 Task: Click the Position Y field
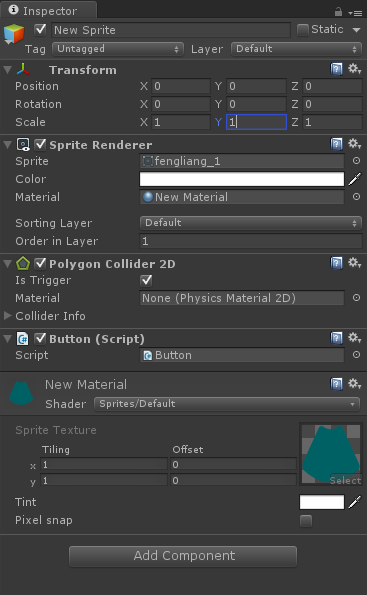tap(256, 86)
